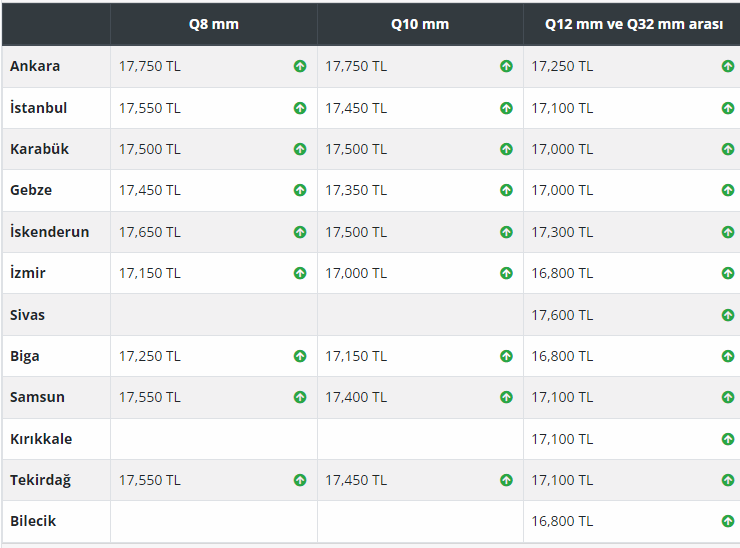Viewport: 740px width, 548px height.
Task: Click the green arrow next to Samsun Q8 price
Action: [x=300, y=397]
